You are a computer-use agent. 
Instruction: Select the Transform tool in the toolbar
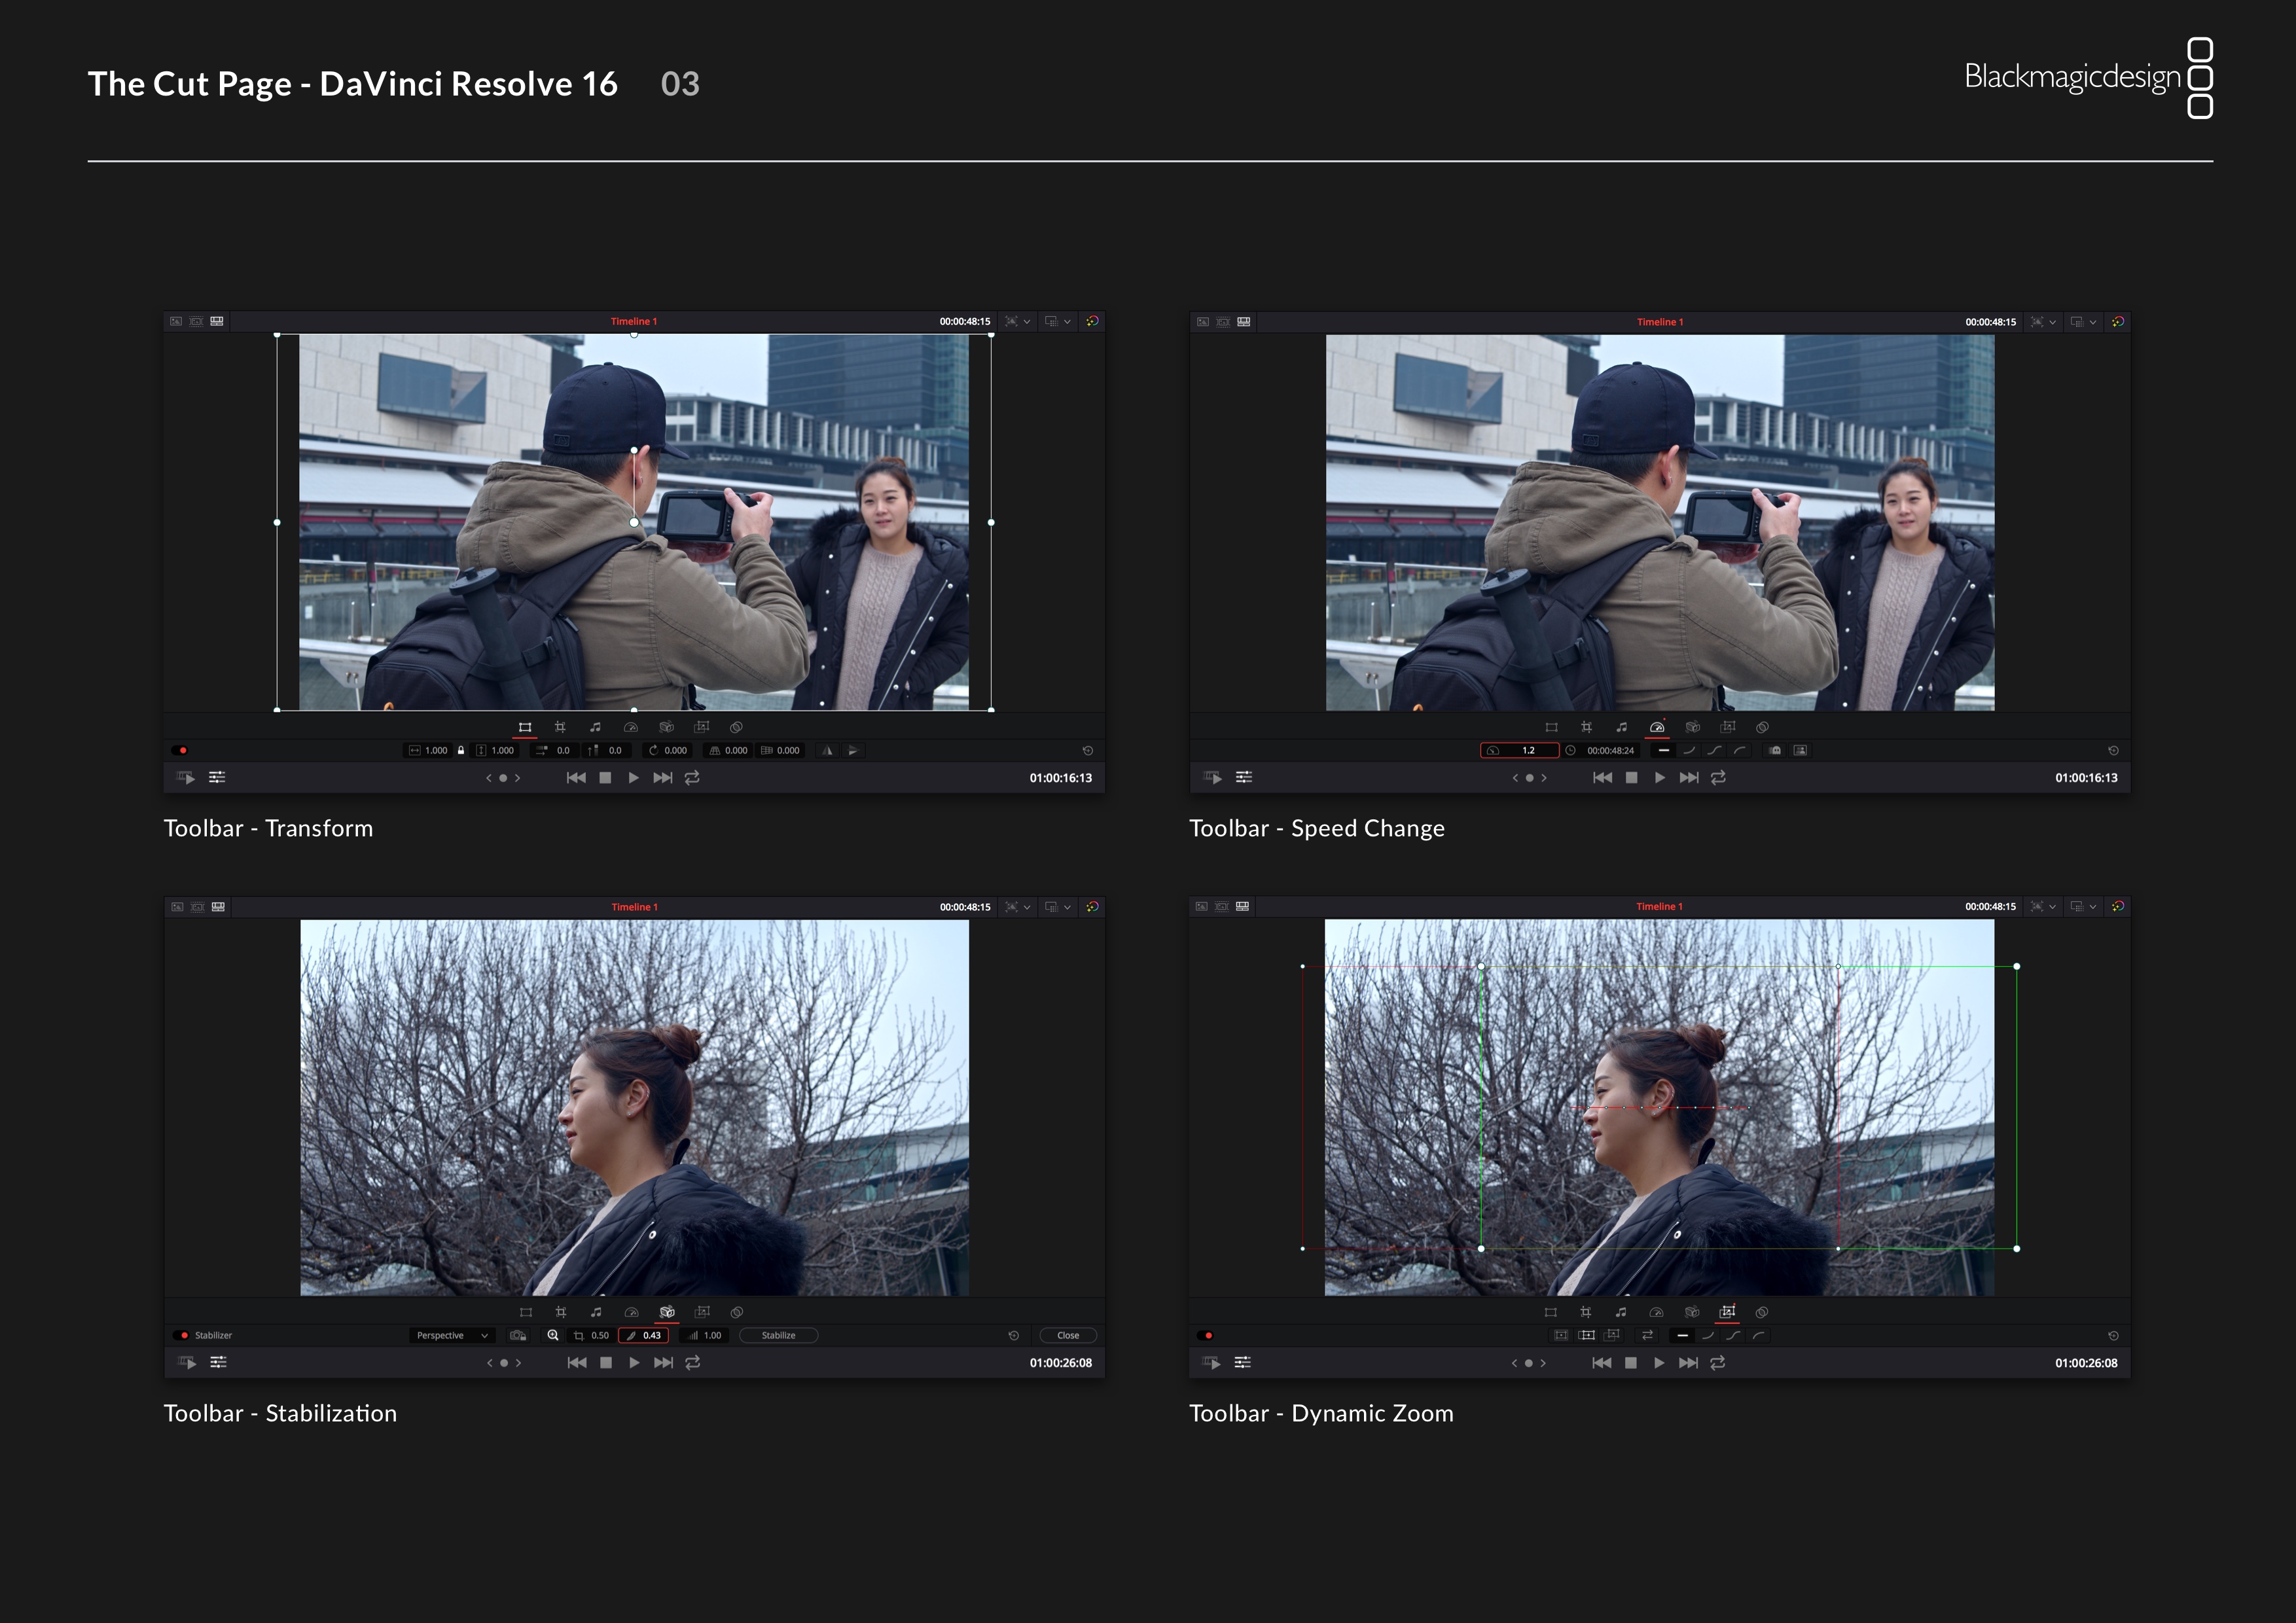(526, 727)
